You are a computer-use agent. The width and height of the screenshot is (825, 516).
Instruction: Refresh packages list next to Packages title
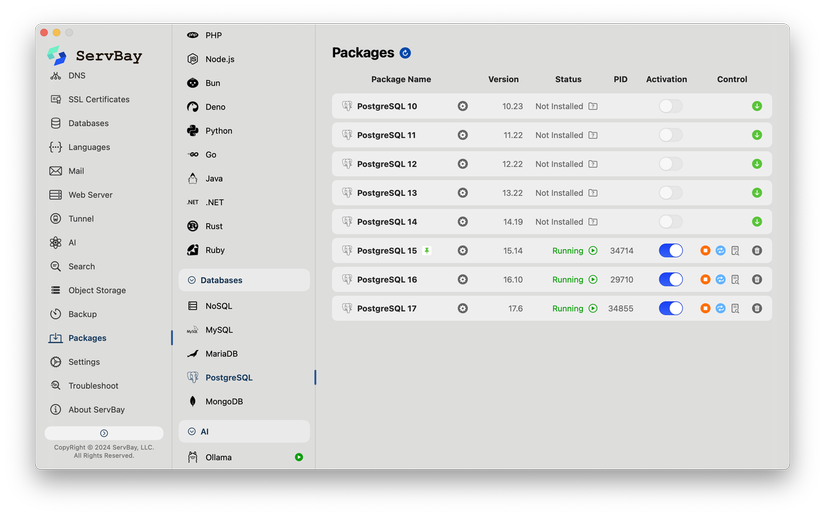click(405, 53)
